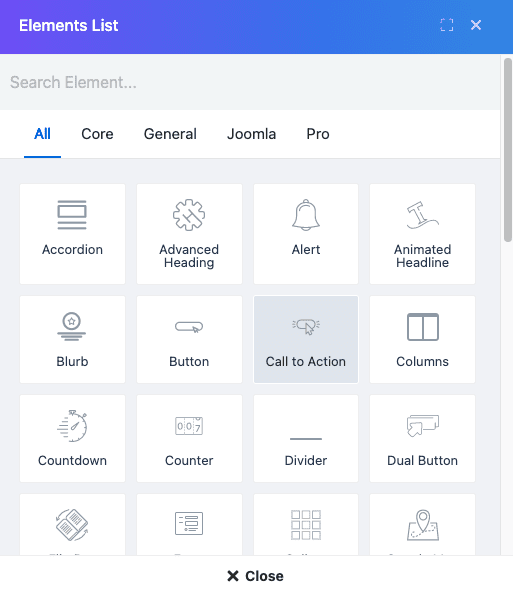Click the Search Element input field

[x=250, y=82]
